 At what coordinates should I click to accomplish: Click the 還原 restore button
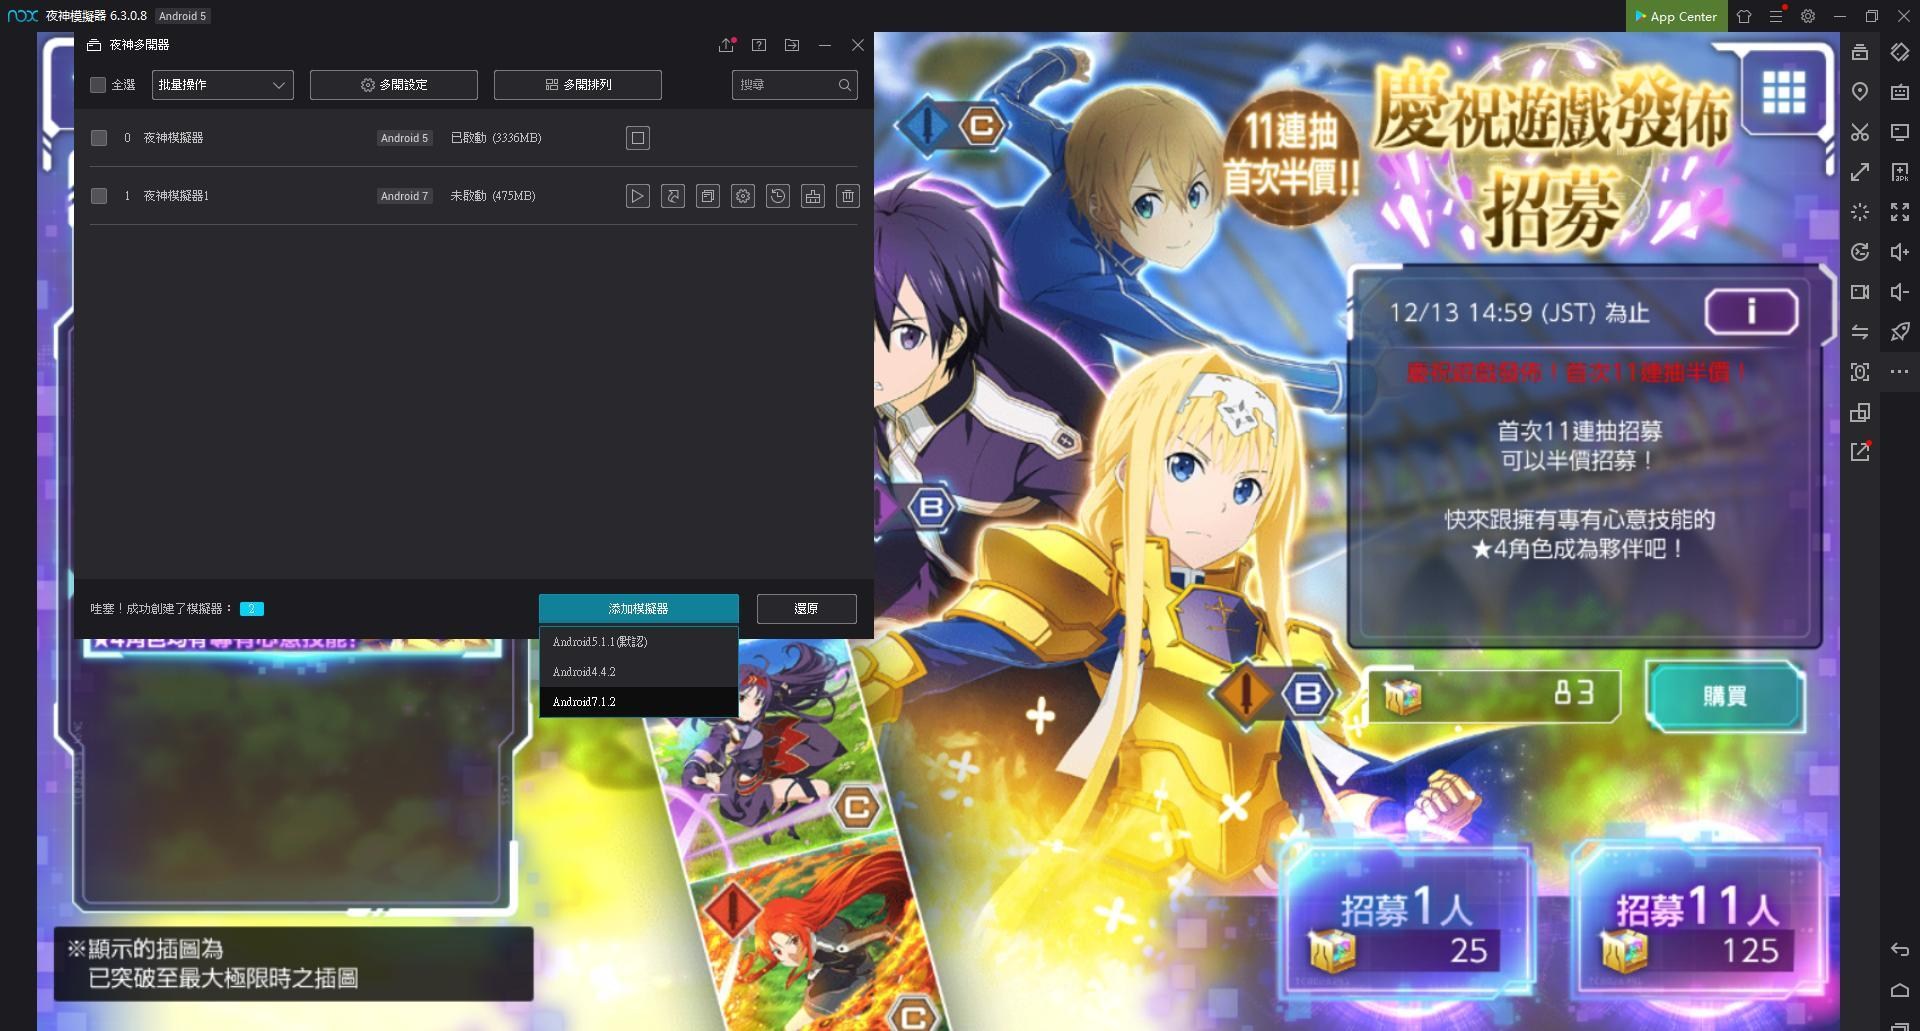pyautogui.click(x=807, y=609)
